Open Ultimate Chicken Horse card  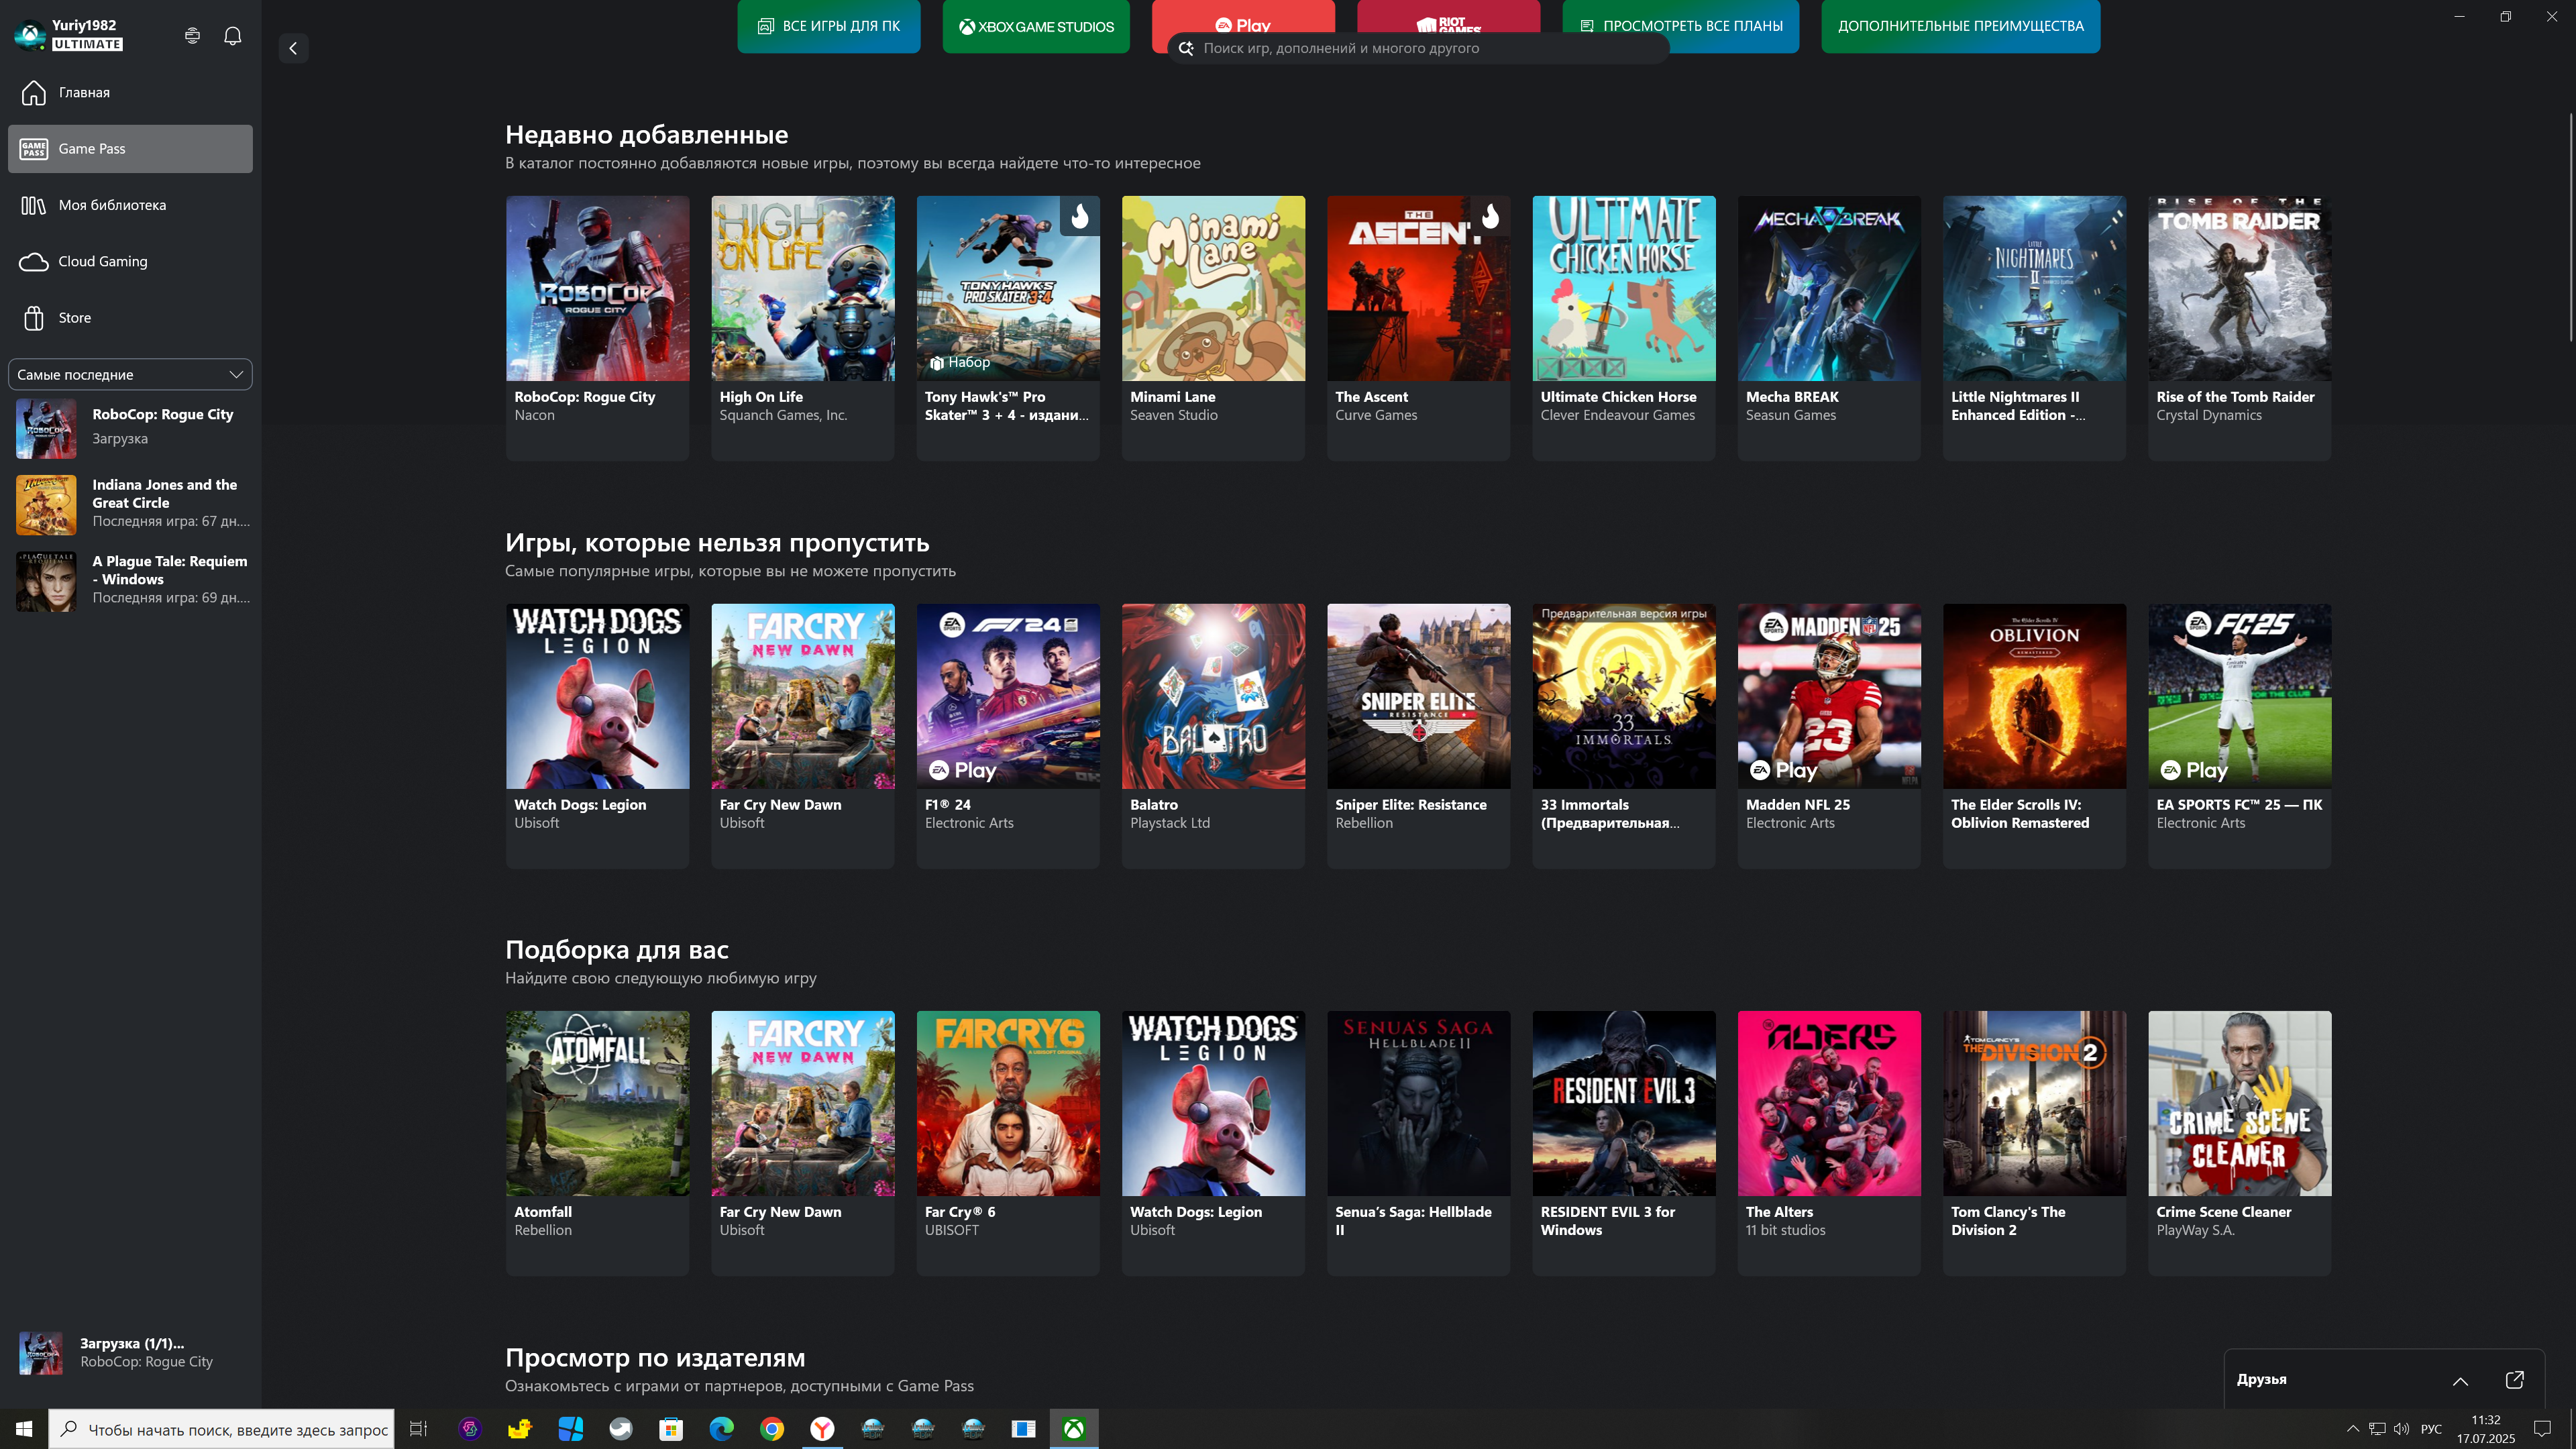[x=1624, y=328]
